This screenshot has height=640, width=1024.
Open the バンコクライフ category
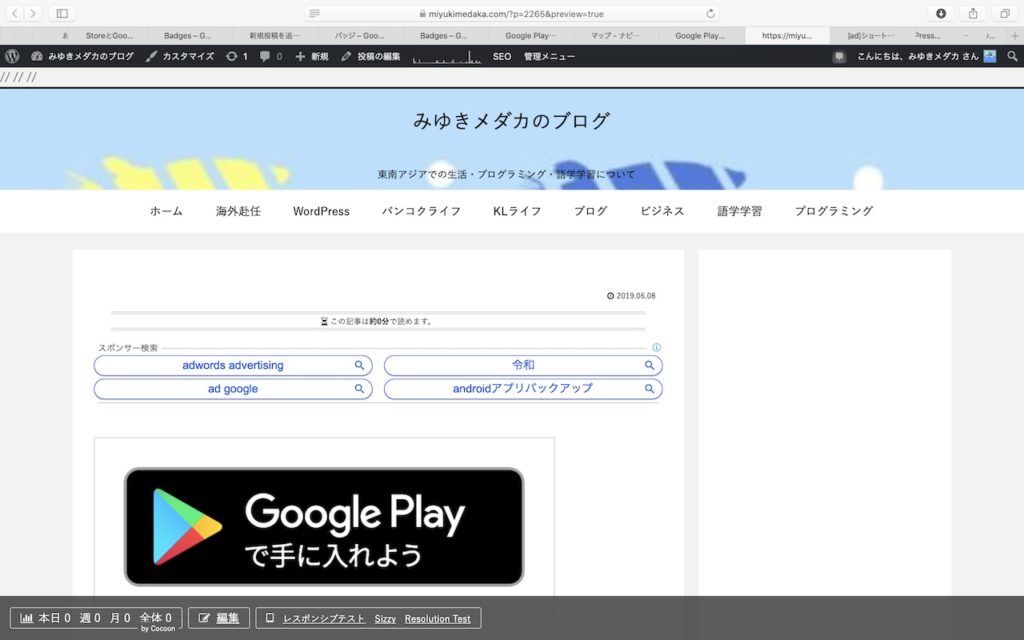pyautogui.click(x=421, y=211)
